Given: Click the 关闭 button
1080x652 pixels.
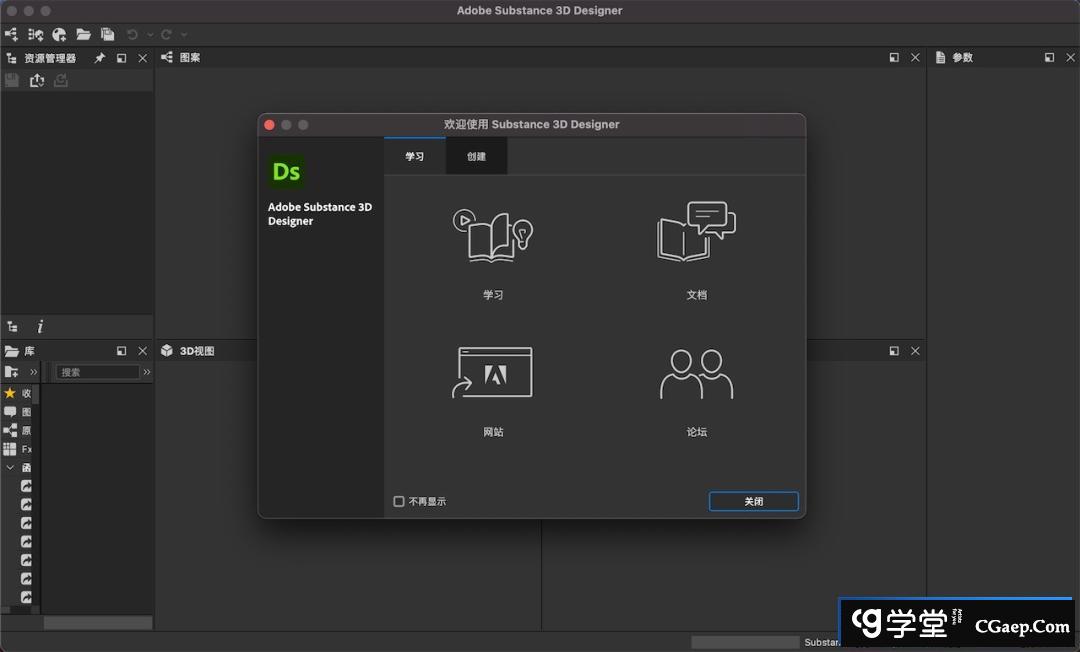Looking at the screenshot, I should tap(753, 501).
